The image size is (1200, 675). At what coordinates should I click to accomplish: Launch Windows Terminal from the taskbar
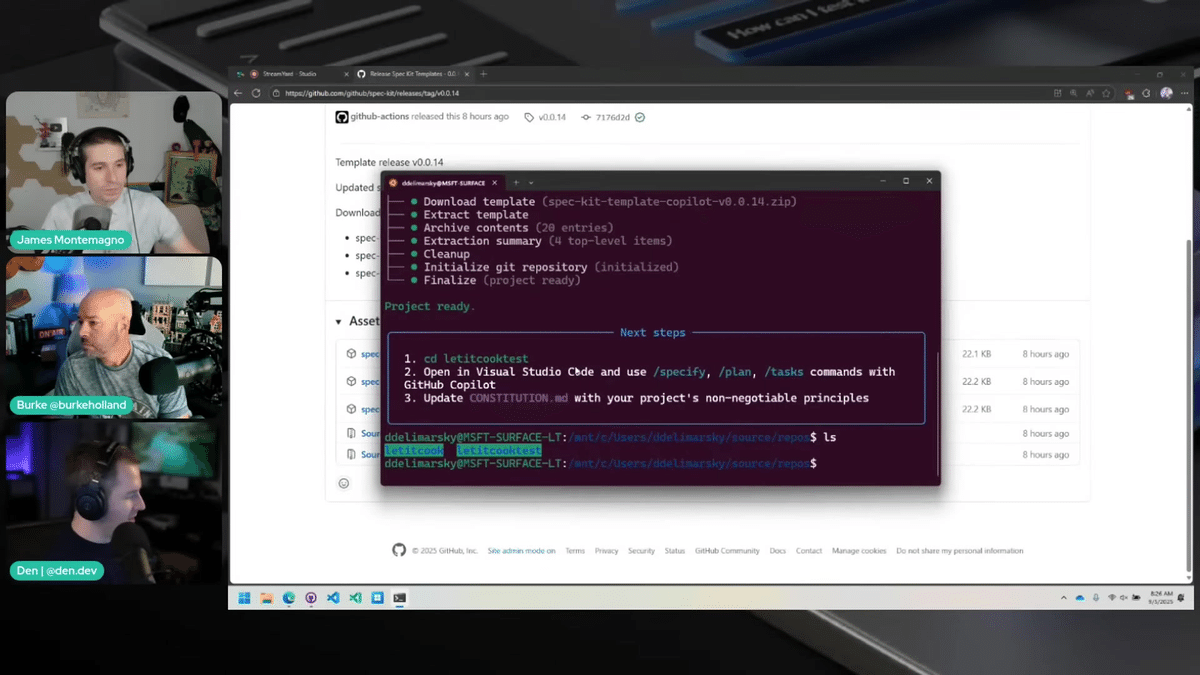tap(400, 597)
